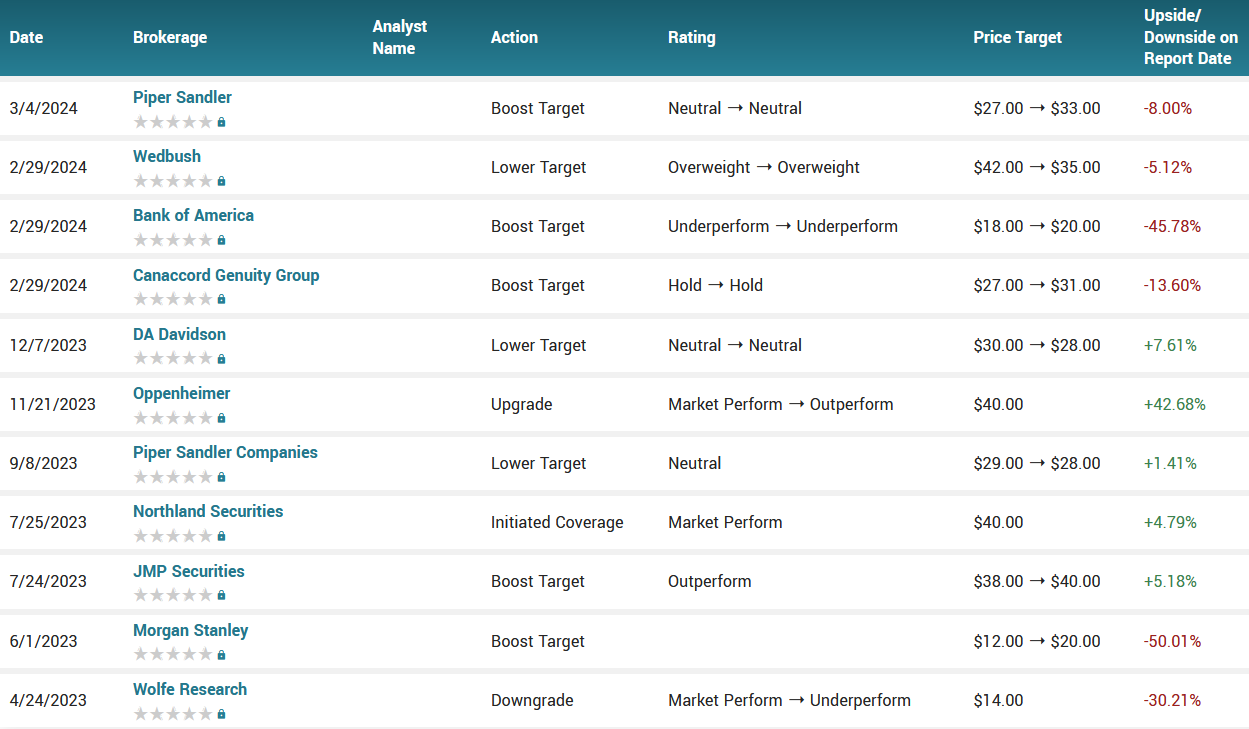The image size is (1249, 729).
Task: Click the lock icon under Morgan Stanley
Action: (x=221, y=655)
